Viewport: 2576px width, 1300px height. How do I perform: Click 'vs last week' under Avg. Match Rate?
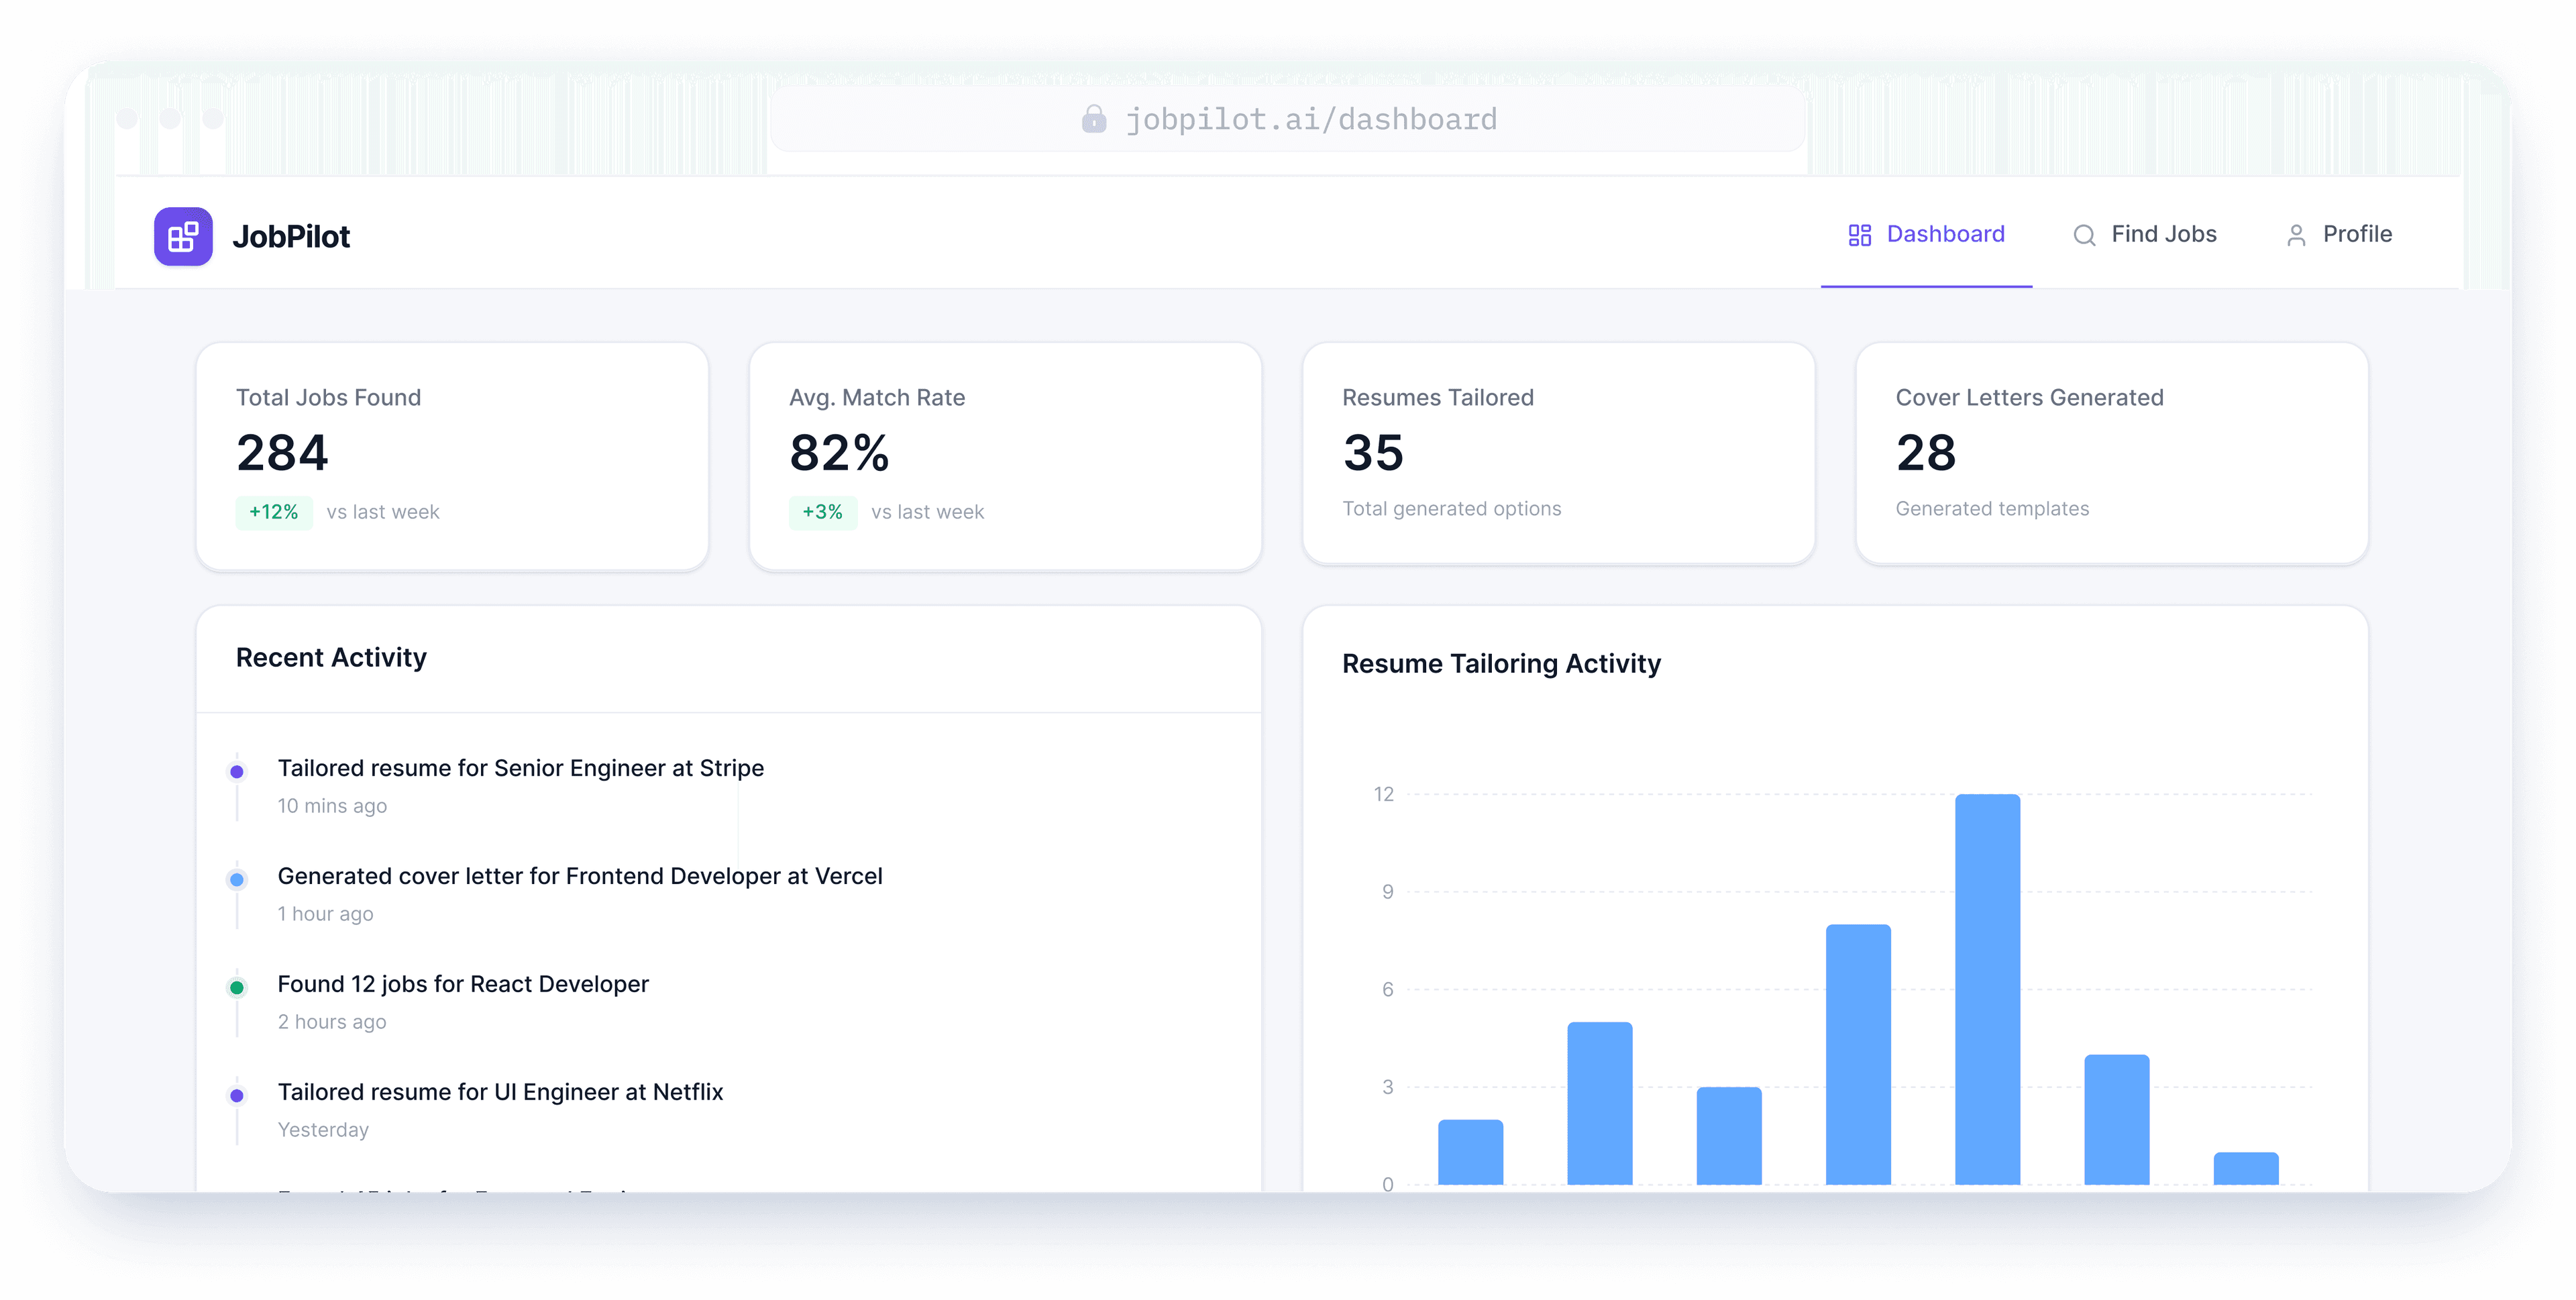click(x=927, y=512)
